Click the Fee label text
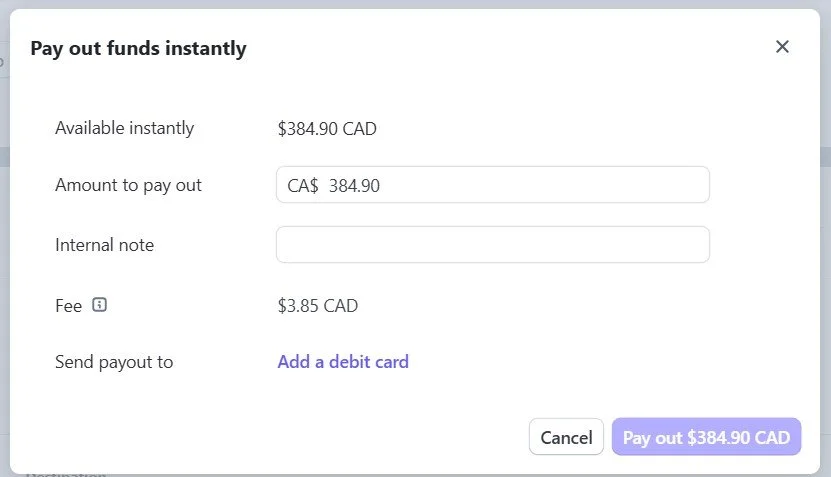Image resolution: width=831 pixels, height=477 pixels. click(x=68, y=306)
